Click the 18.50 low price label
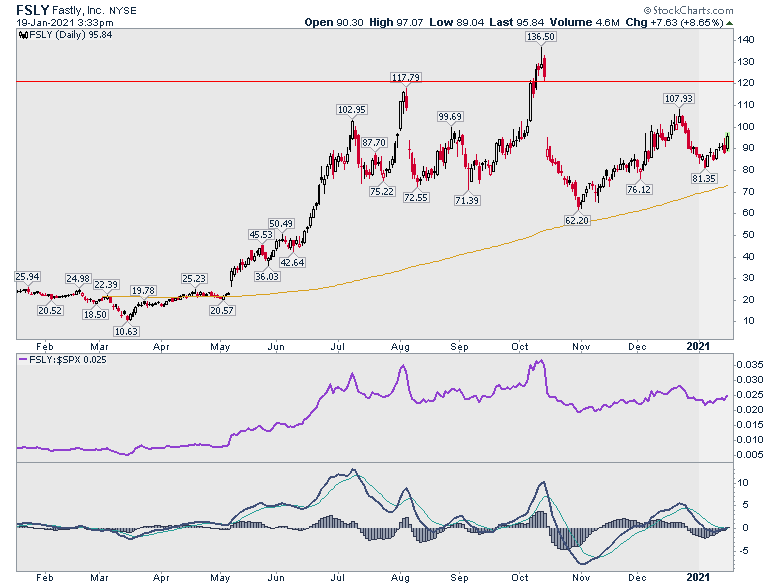 click(x=95, y=314)
